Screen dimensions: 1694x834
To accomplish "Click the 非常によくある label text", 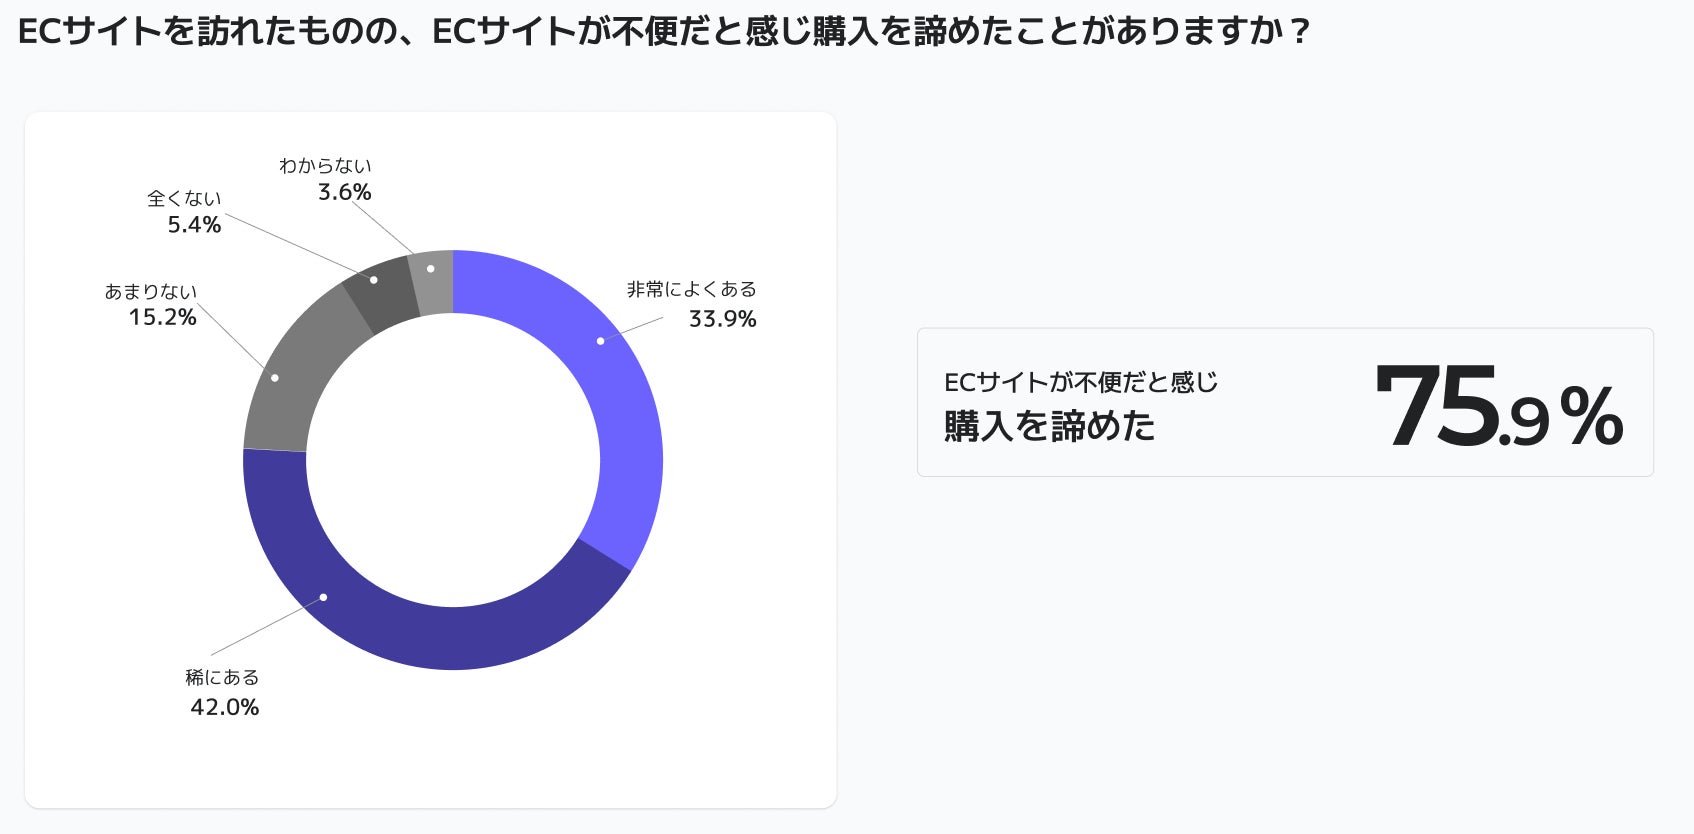I will pos(692,289).
